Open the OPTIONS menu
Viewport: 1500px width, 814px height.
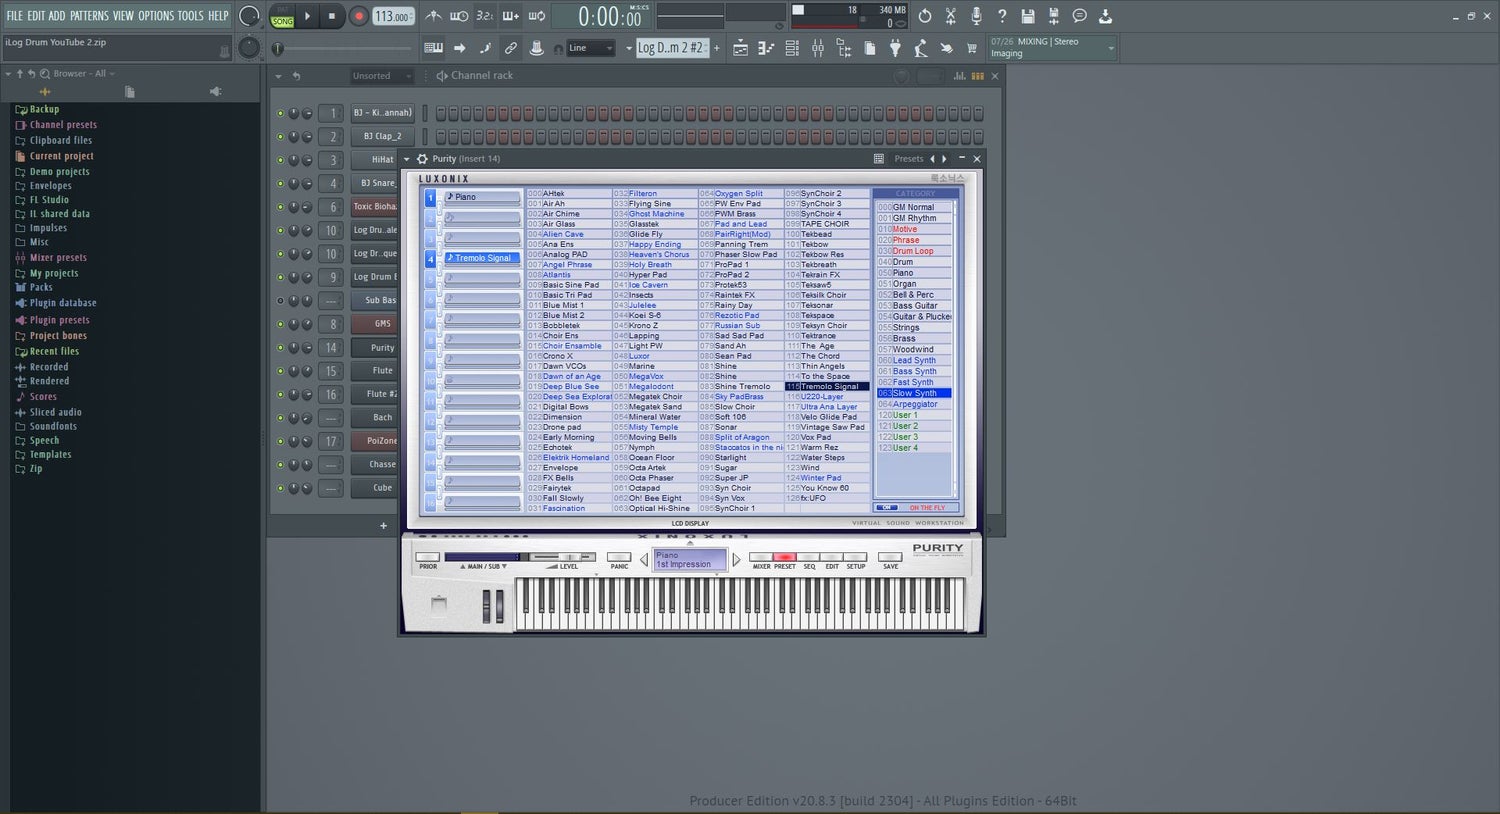tap(155, 16)
